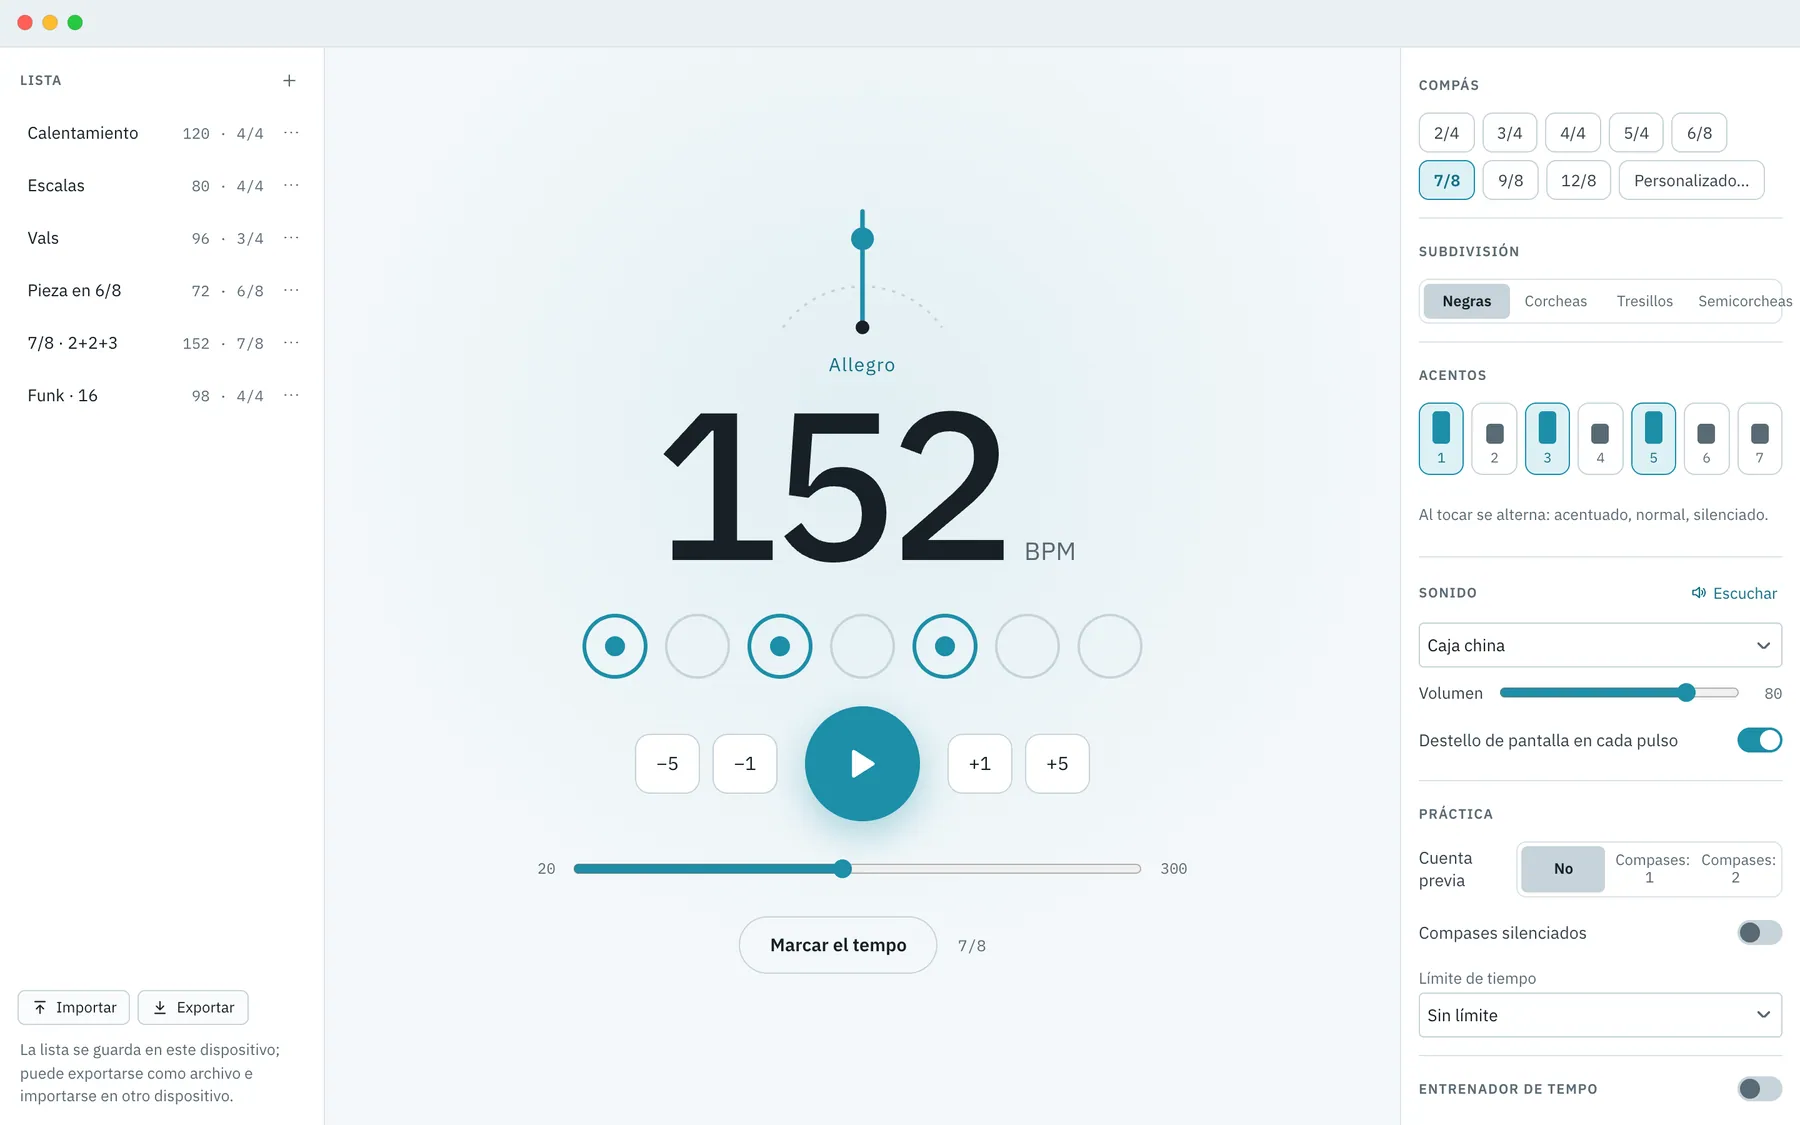The height and width of the screenshot is (1125, 1800).
Task: Click the import arrow icon
Action: [x=40, y=1007]
